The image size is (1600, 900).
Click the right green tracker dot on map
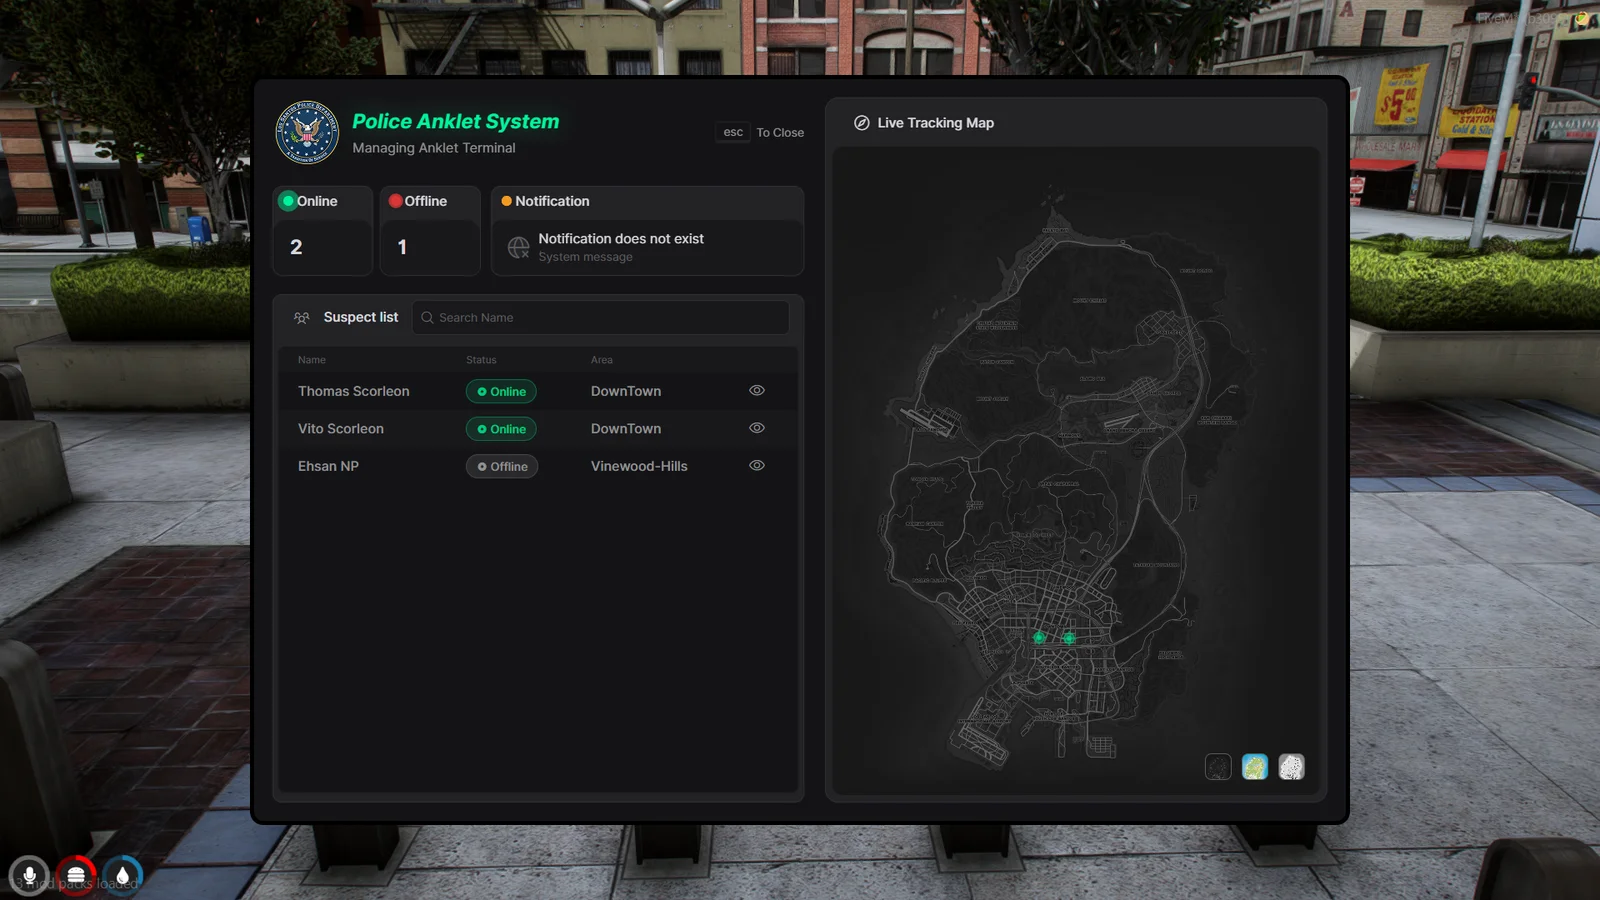tap(1069, 638)
